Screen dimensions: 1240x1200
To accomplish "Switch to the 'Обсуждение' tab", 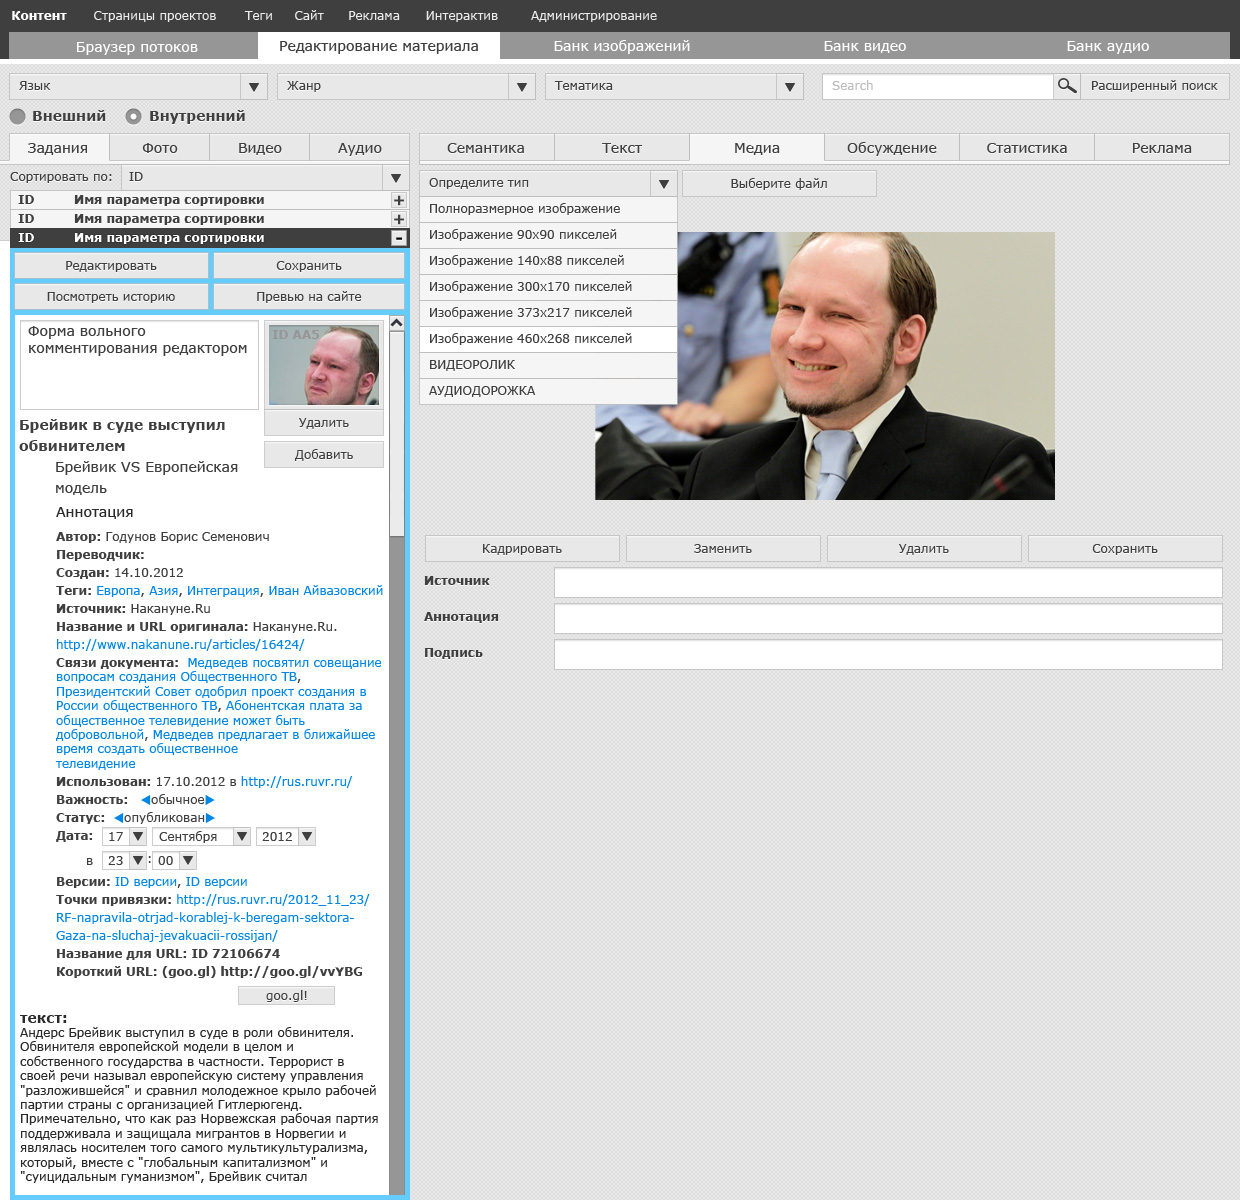I will pos(892,148).
